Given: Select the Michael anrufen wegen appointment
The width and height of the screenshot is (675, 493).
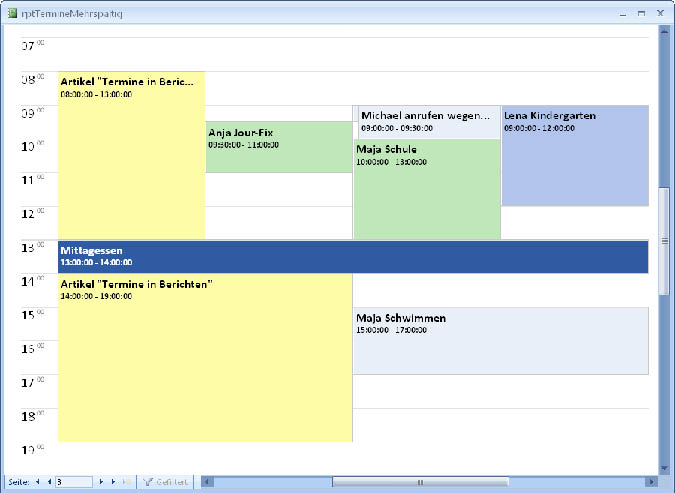Looking at the screenshot, I should pyautogui.click(x=426, y=121).
